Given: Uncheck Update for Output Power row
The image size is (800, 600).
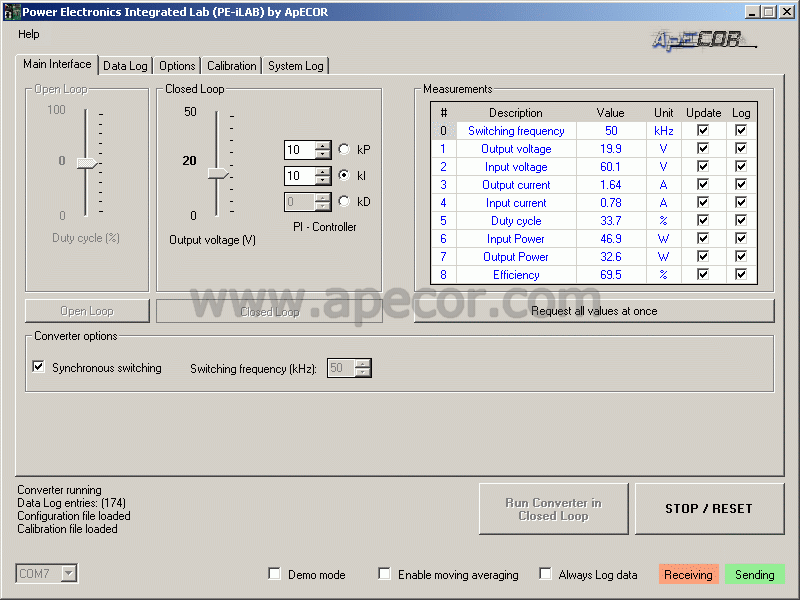Looking at the screenshot, I should coord(703,256).
